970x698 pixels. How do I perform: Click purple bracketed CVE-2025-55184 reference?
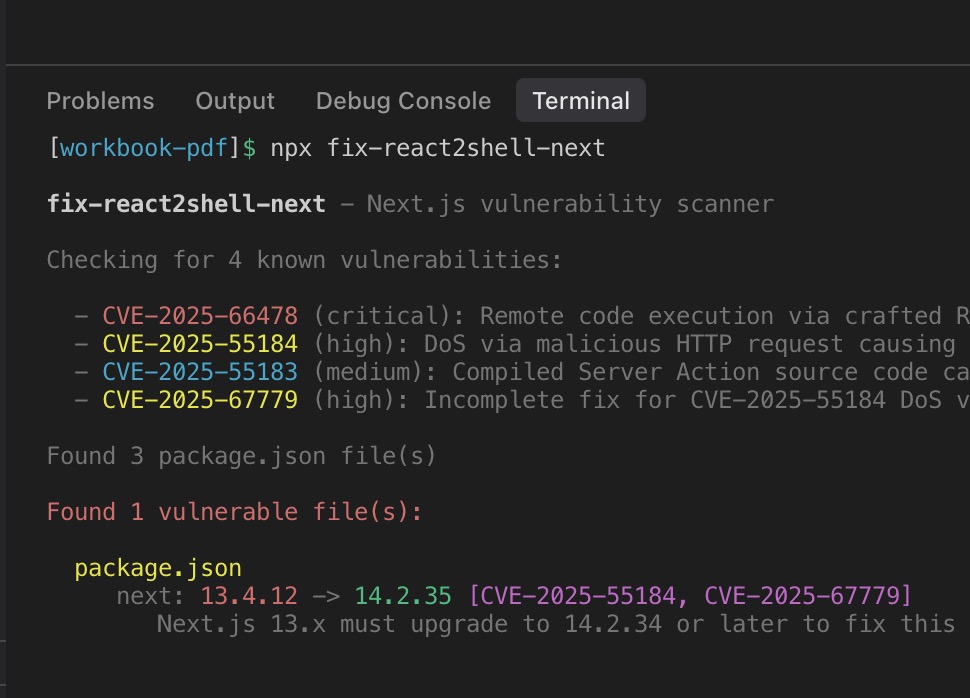coord(578,596)
